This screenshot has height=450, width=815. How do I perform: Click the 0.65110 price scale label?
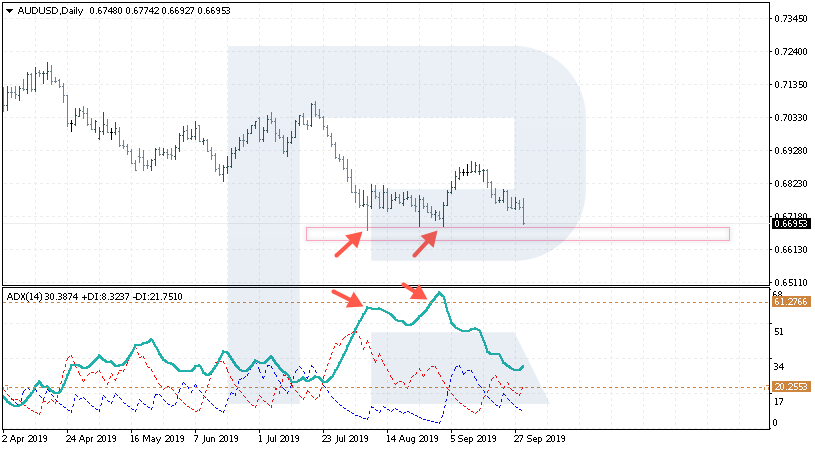[x=791, y=283]
